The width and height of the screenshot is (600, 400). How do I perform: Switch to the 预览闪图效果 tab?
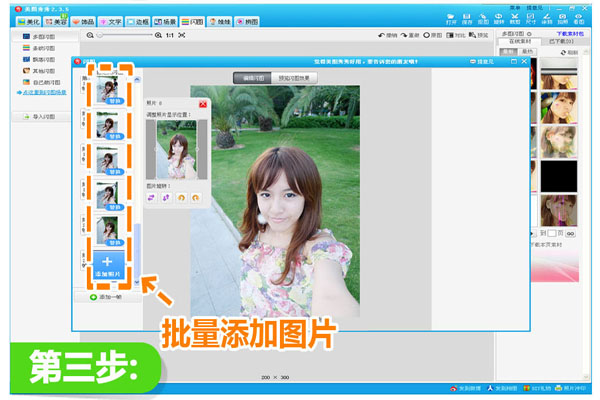pos(294,78)
